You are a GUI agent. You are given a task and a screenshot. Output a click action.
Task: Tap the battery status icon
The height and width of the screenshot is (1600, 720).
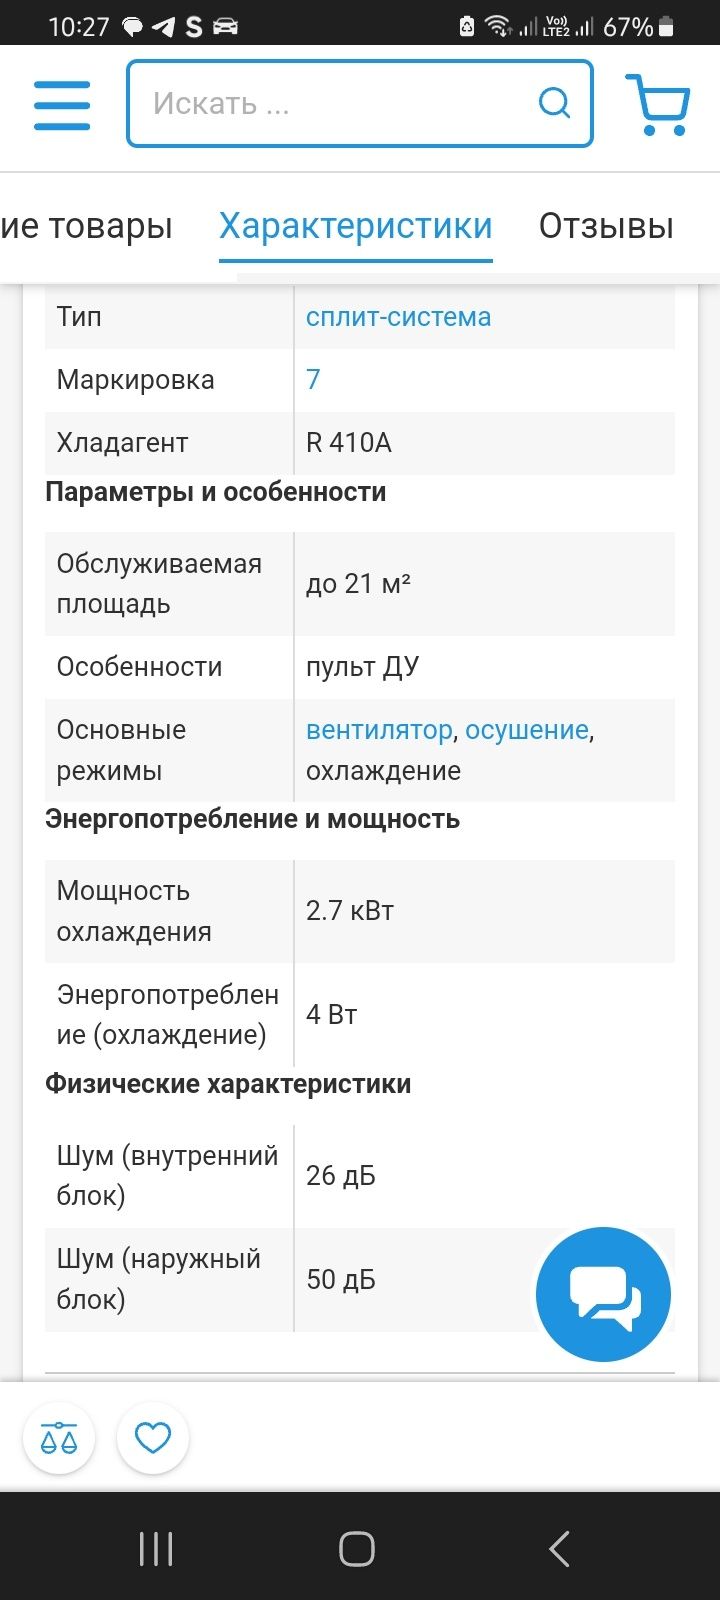pyautogui.click(x=667, y=27)
